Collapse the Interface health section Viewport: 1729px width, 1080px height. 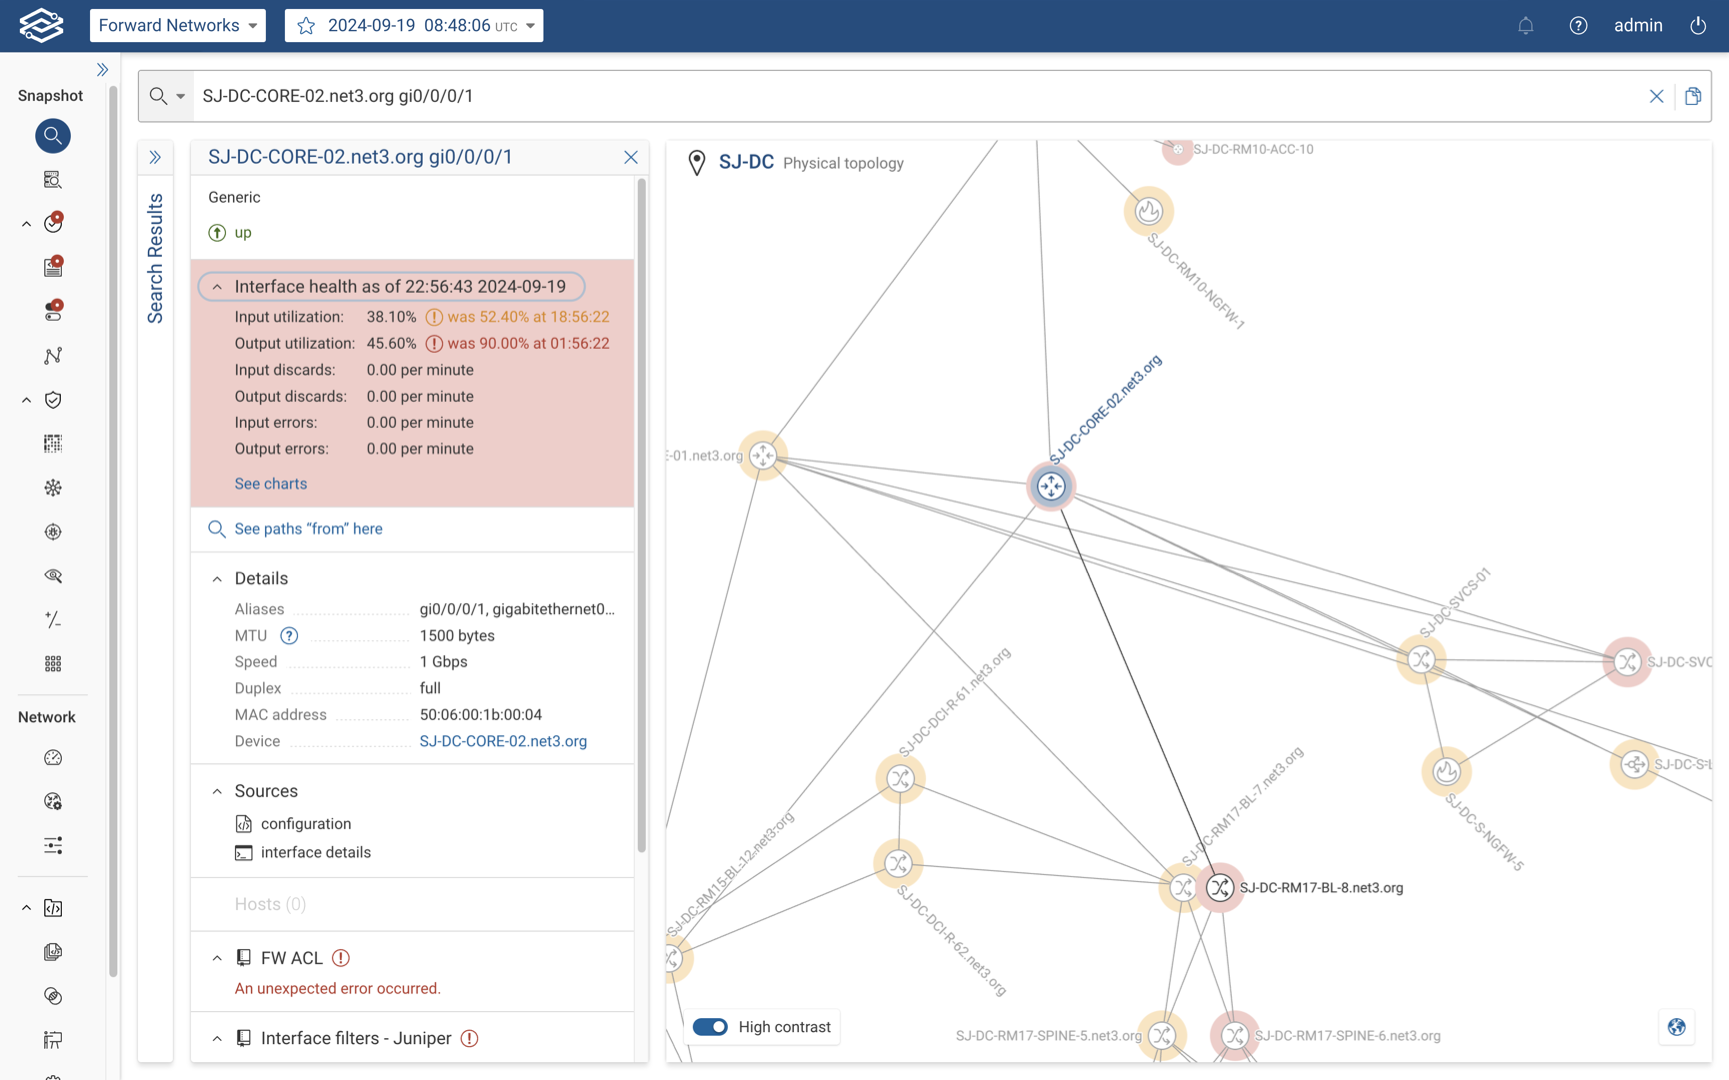pos(217,287)
